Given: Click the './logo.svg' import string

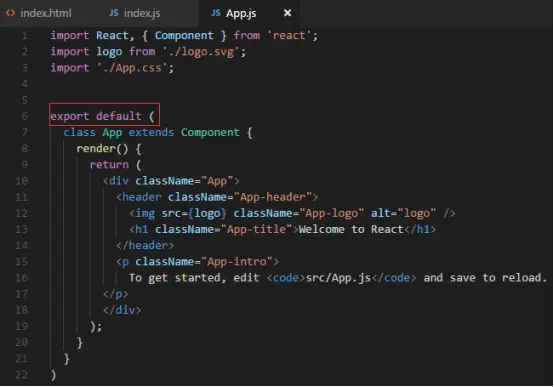Looking at the screenshot, I should [201, 52].
